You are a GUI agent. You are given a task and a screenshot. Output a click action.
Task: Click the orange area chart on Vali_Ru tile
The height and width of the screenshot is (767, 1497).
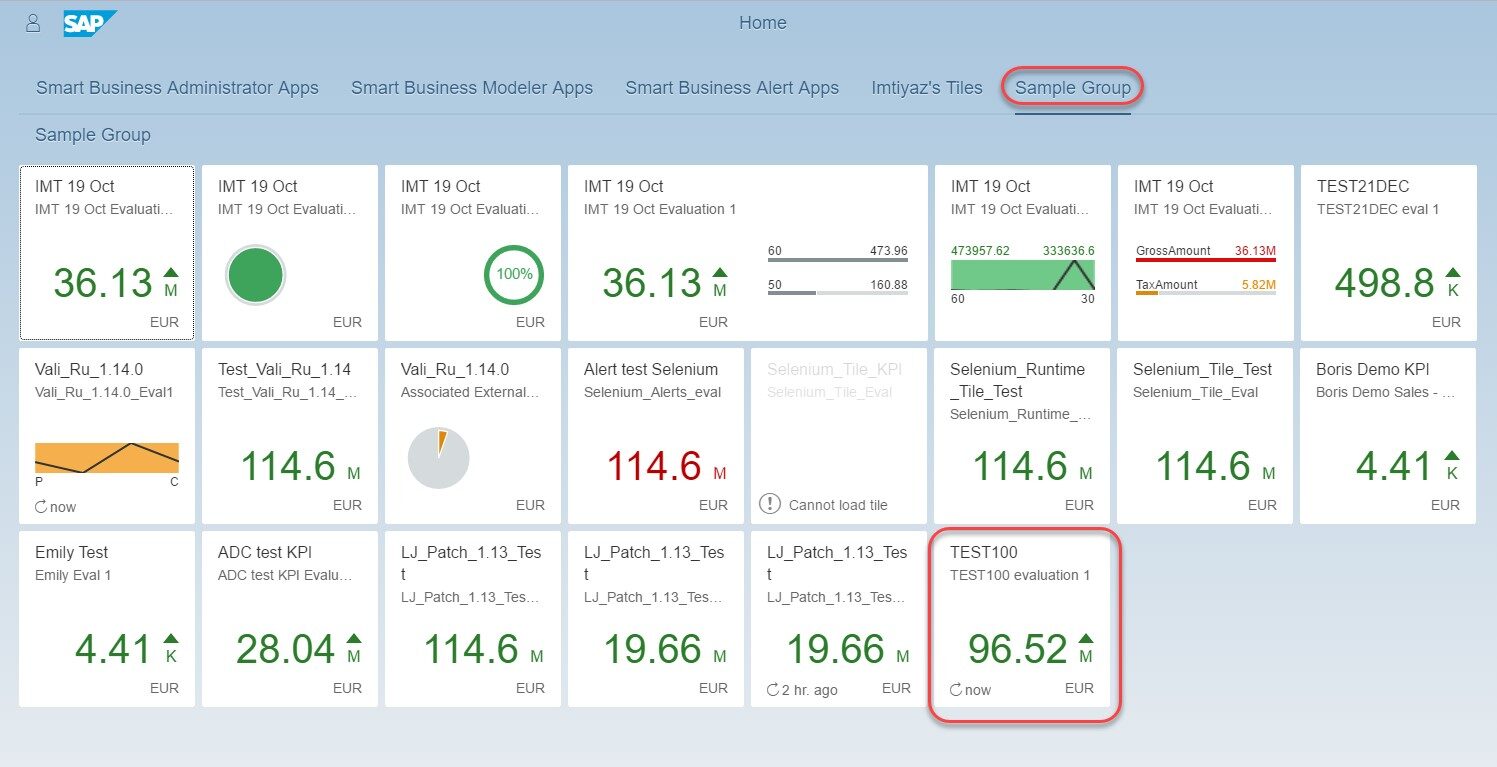[106, 457]
